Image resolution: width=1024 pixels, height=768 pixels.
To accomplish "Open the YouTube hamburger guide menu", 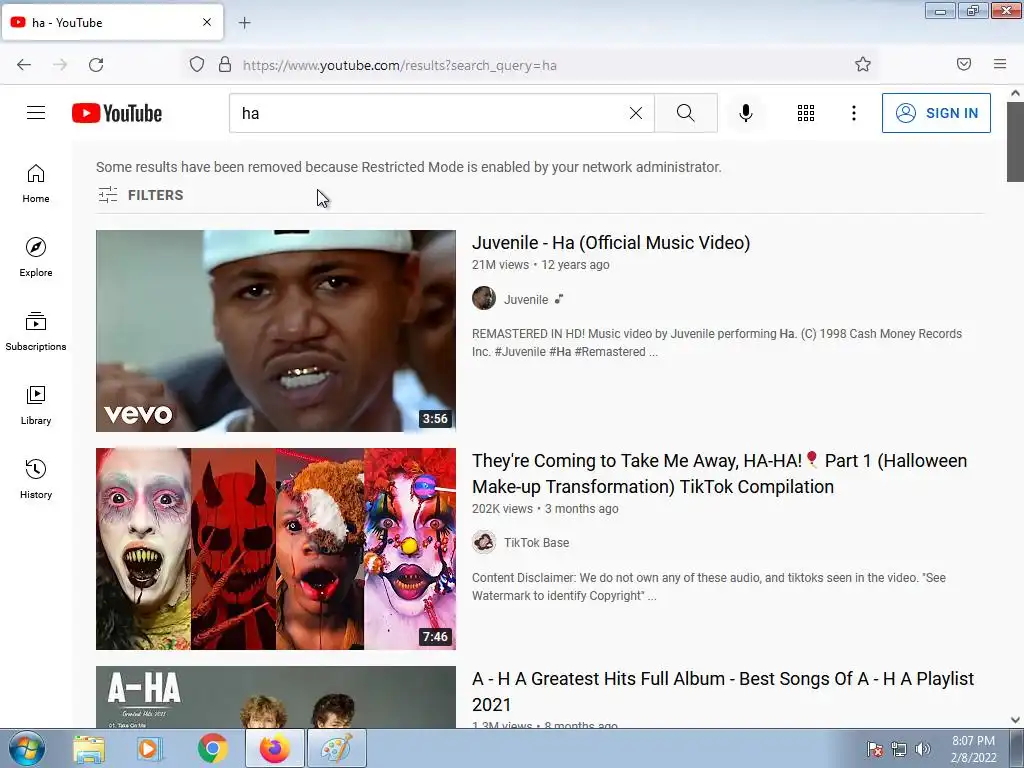I will [36, 113].
